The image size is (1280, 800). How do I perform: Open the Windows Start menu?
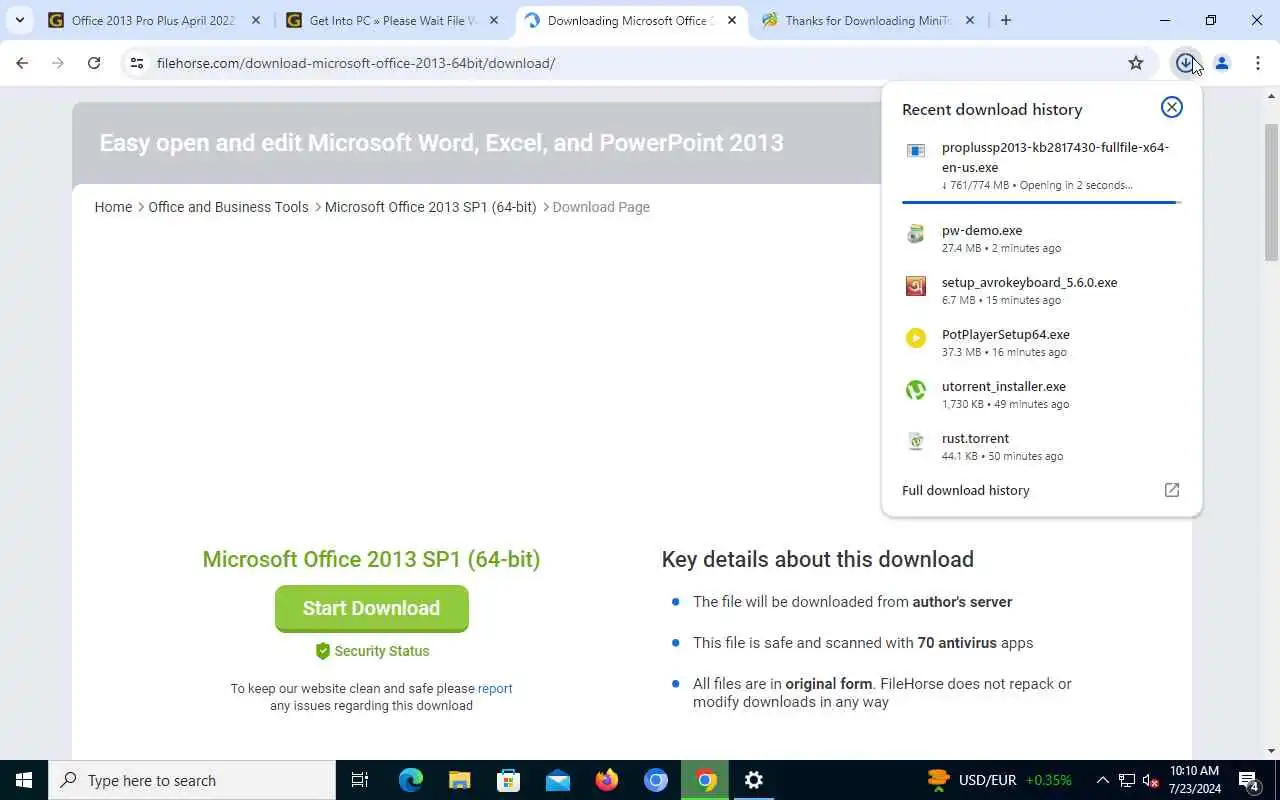[x=24, y=780]
